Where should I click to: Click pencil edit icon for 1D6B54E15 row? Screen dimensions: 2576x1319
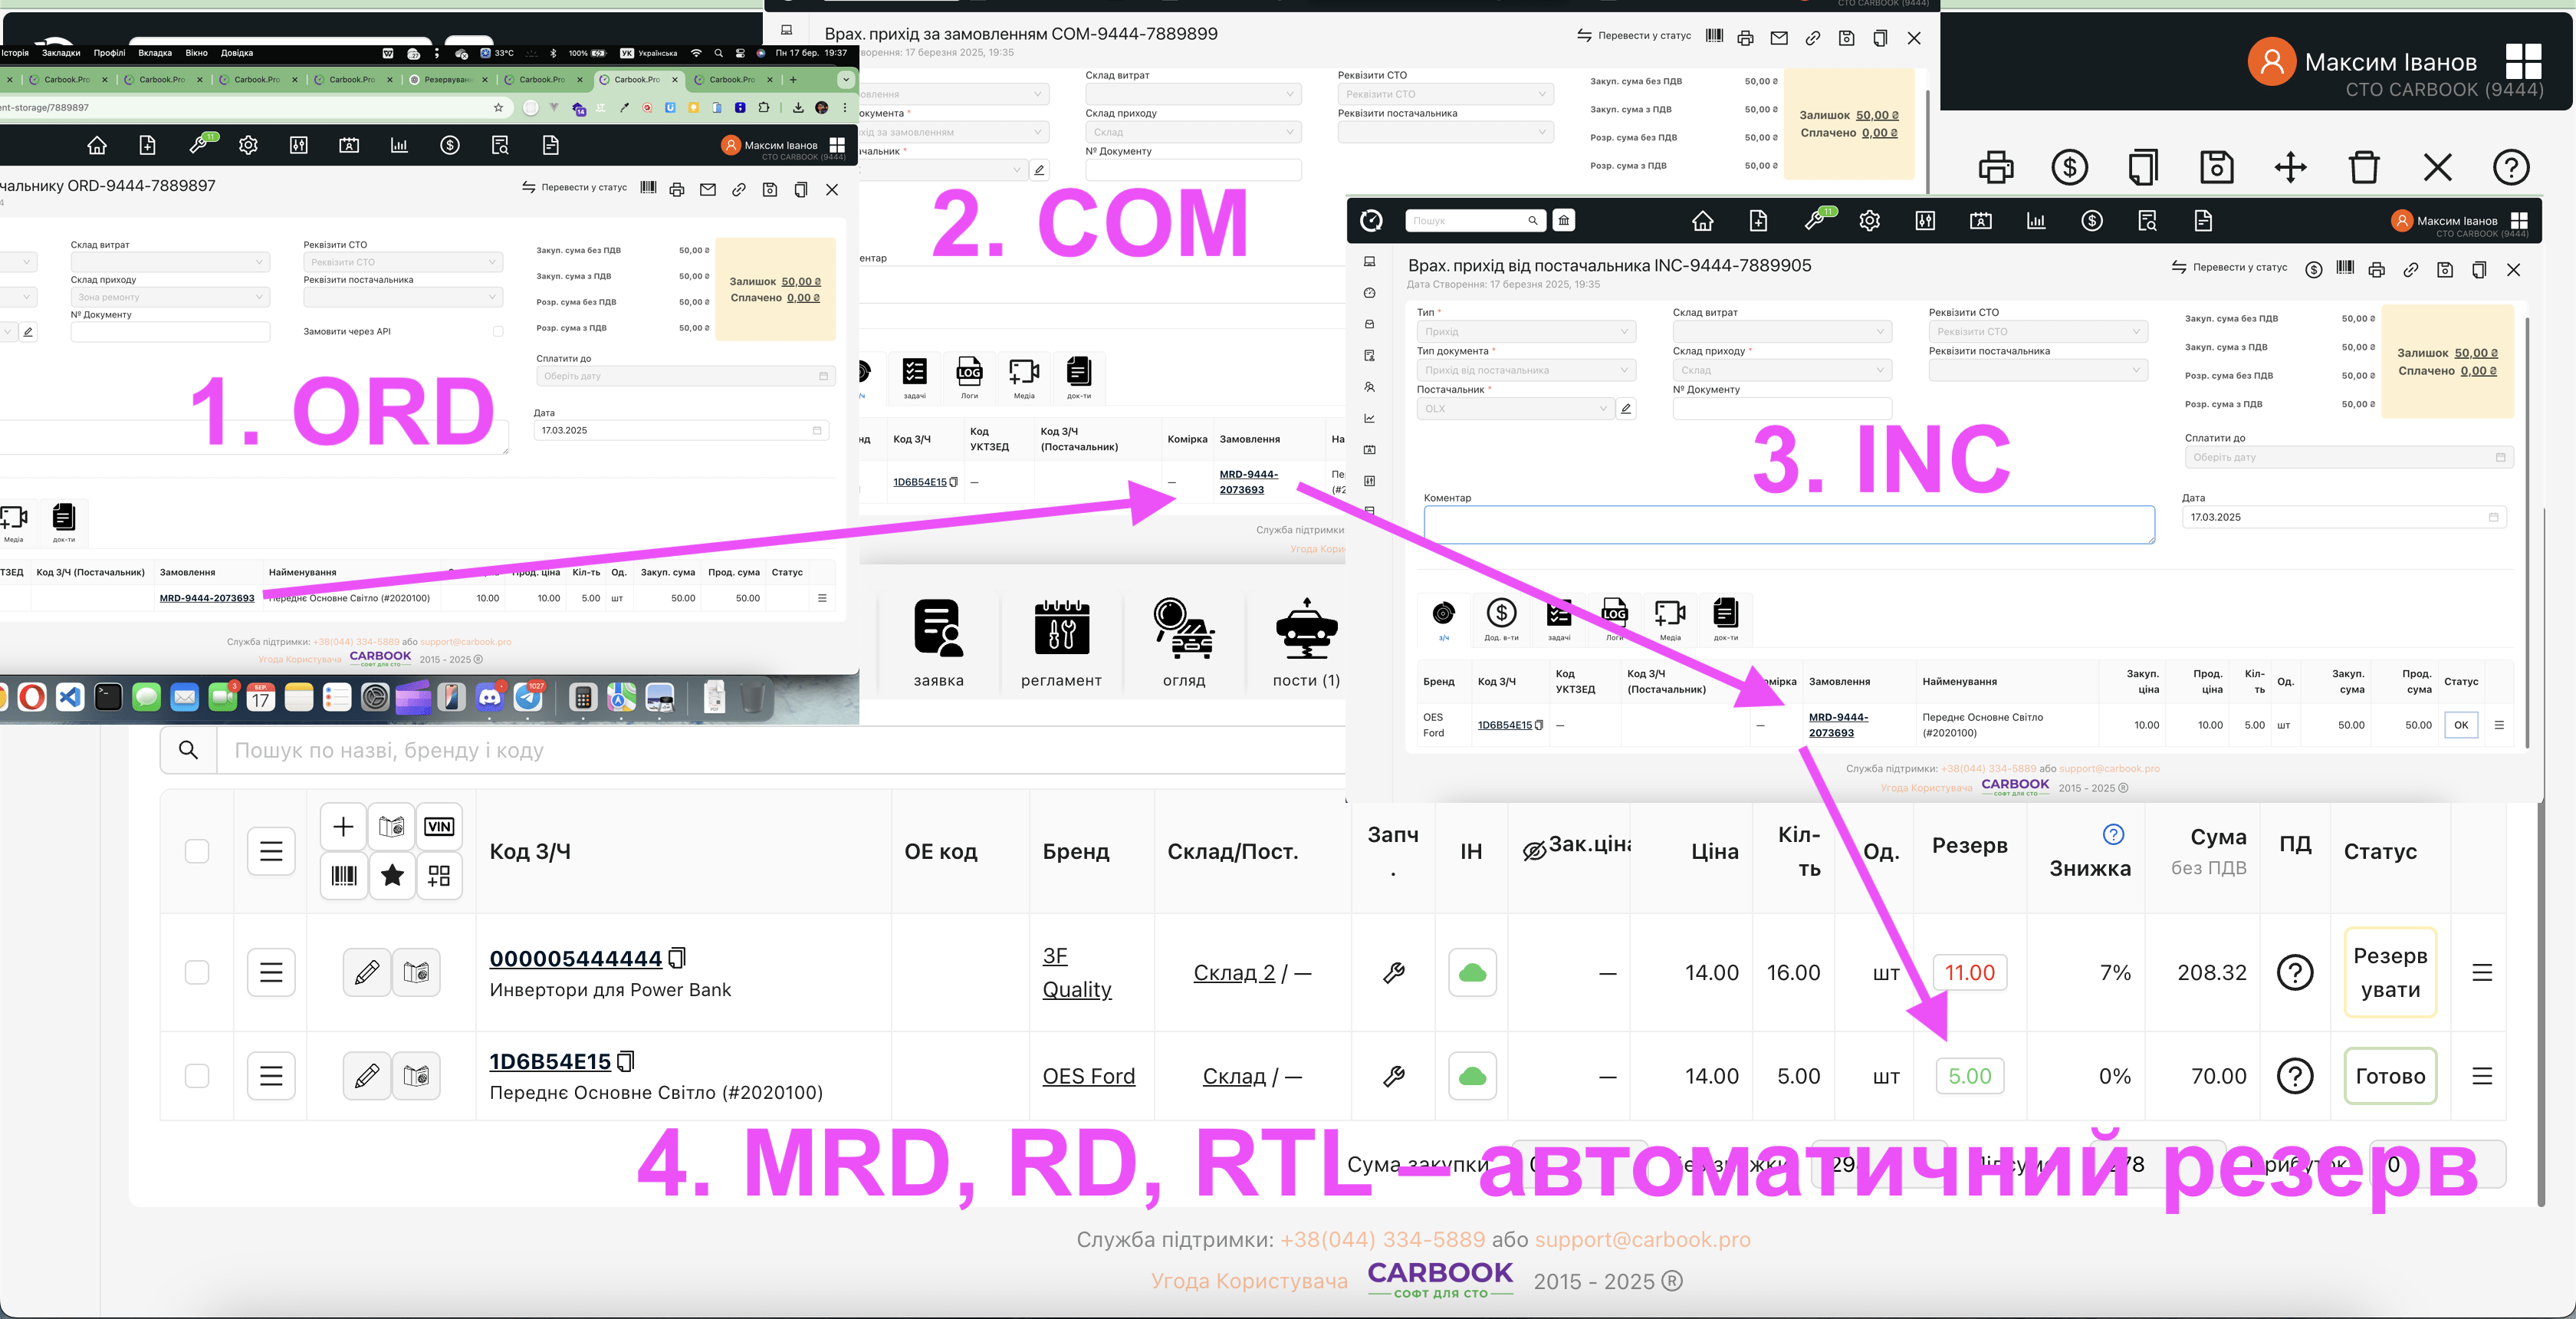tap(366, 1076)
